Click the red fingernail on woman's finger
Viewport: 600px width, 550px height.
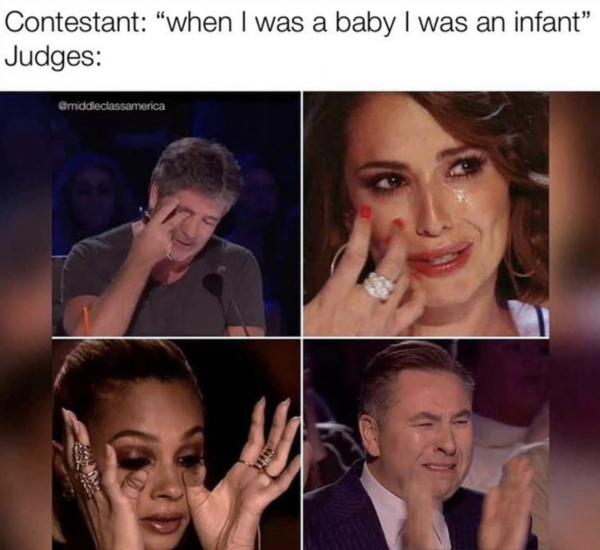(365, 211)
